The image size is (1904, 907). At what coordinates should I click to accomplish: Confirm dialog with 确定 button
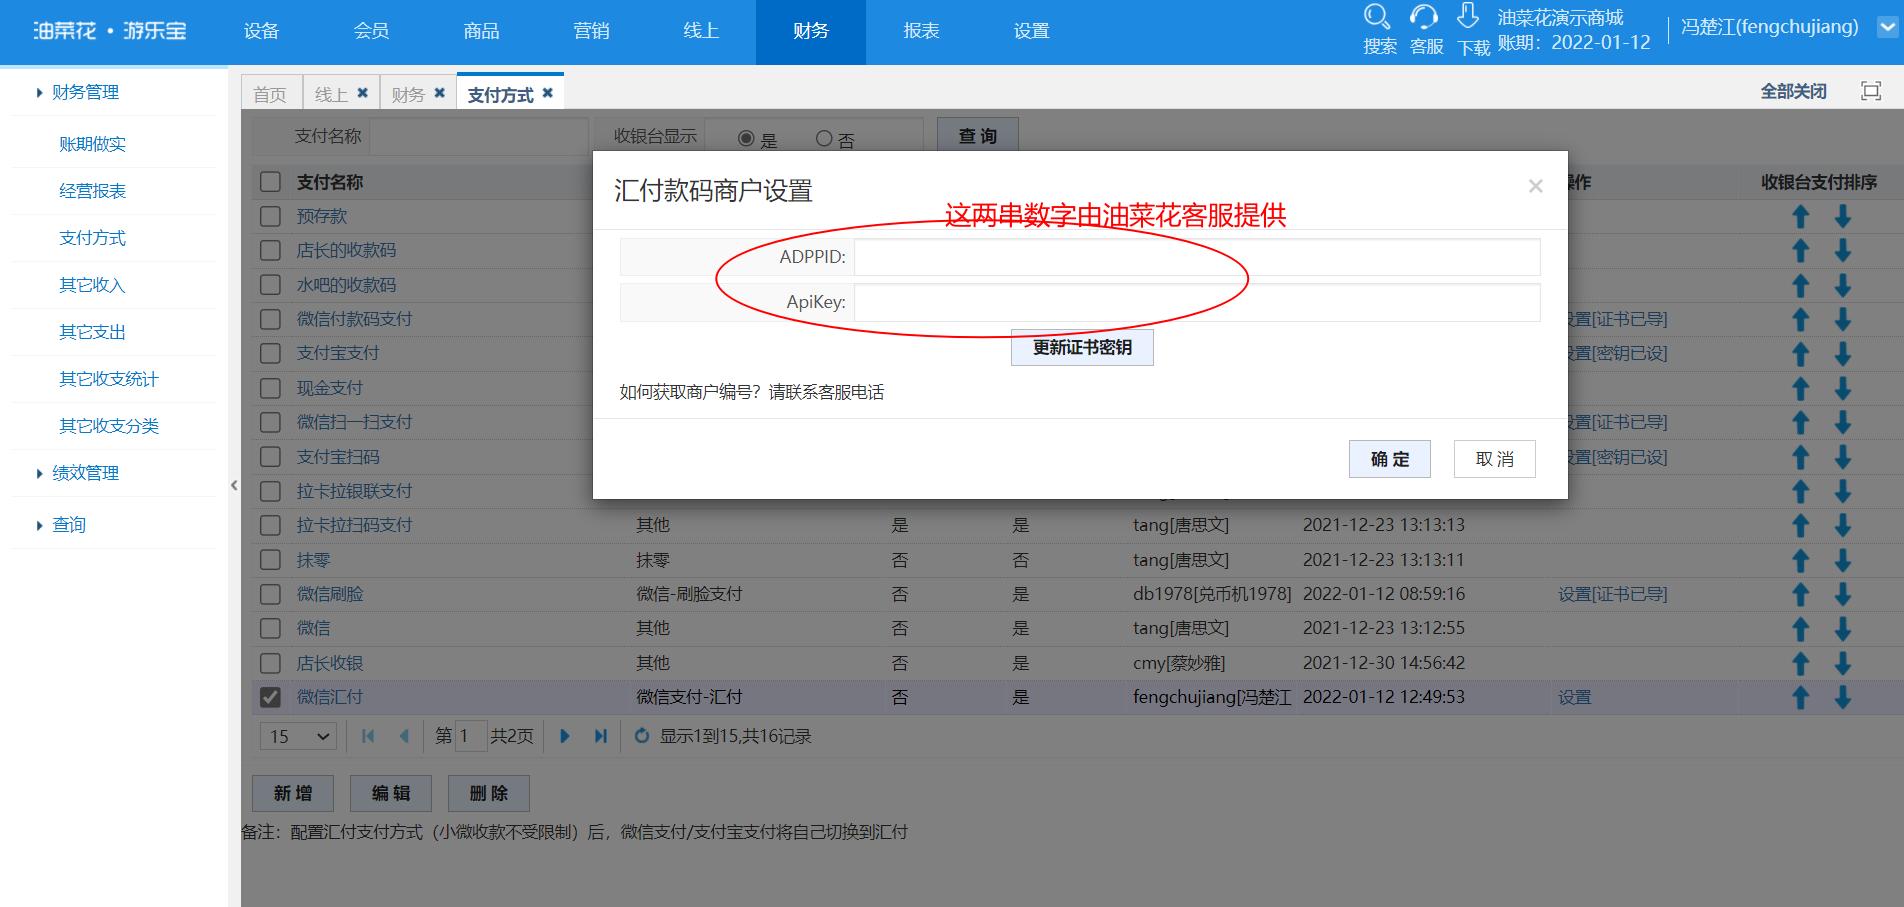(1390, 459)
